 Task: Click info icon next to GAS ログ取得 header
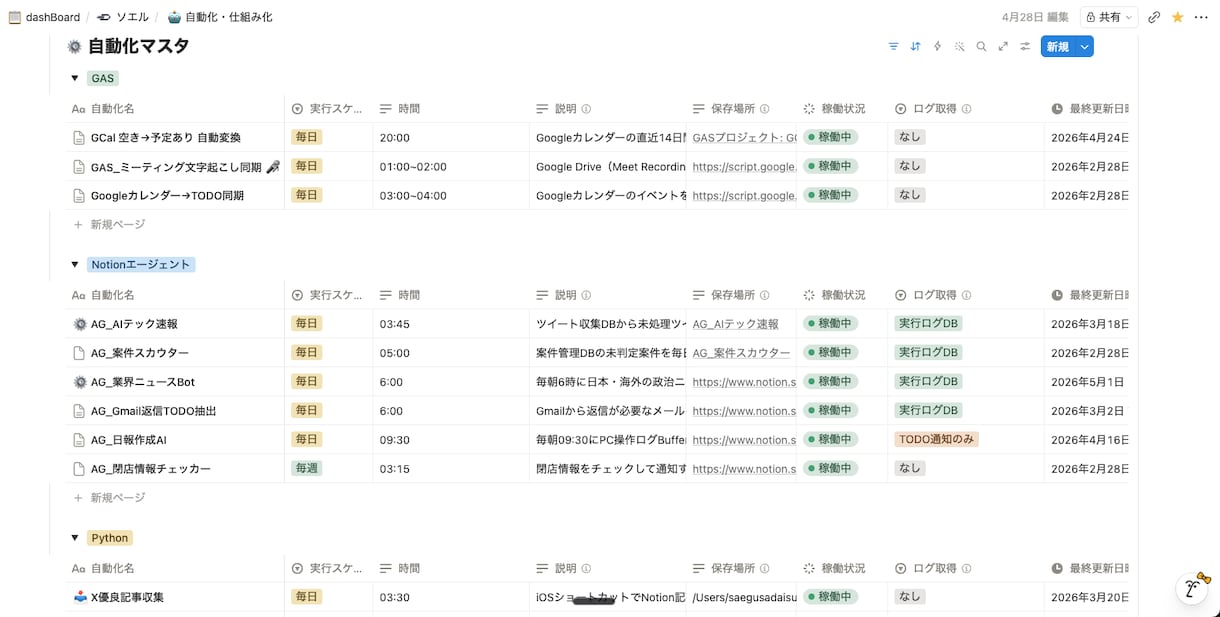967,109
